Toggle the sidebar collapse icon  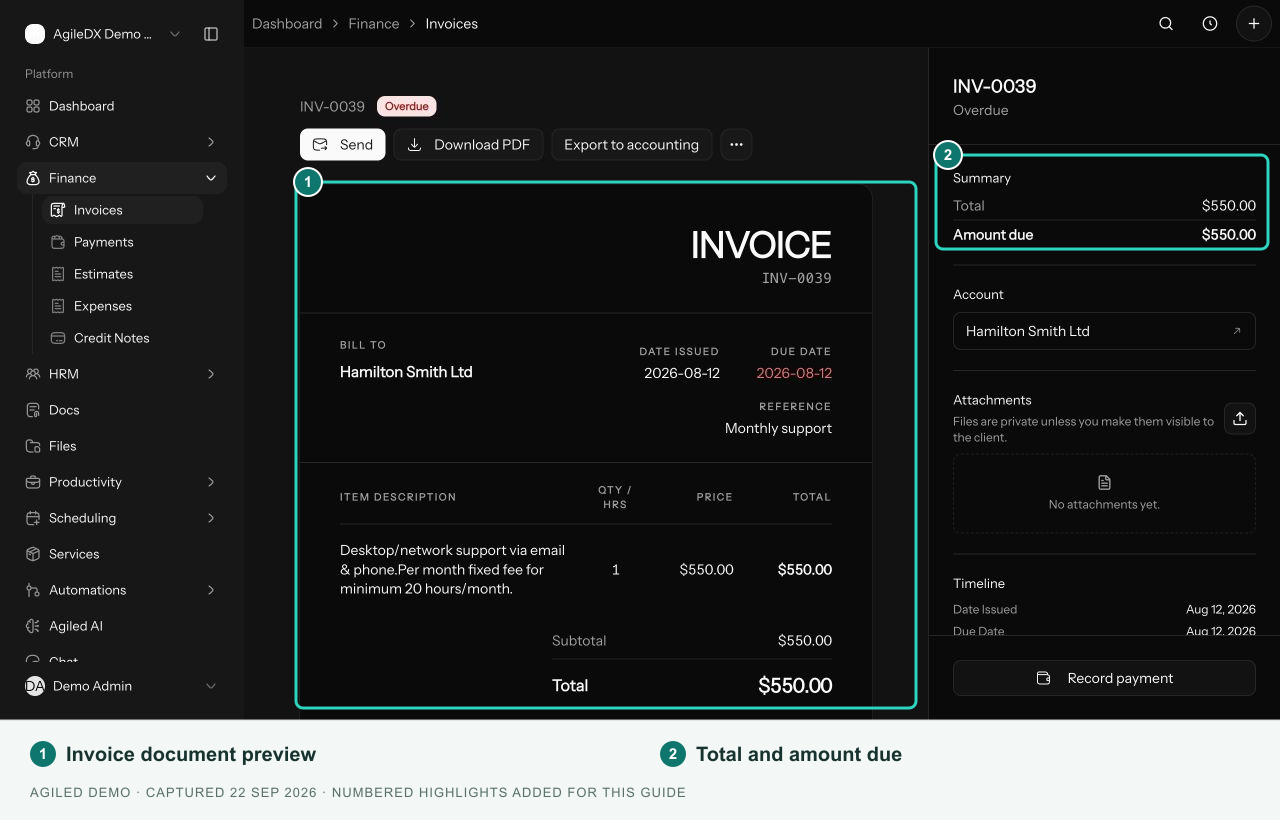click(x=211, y=34)
